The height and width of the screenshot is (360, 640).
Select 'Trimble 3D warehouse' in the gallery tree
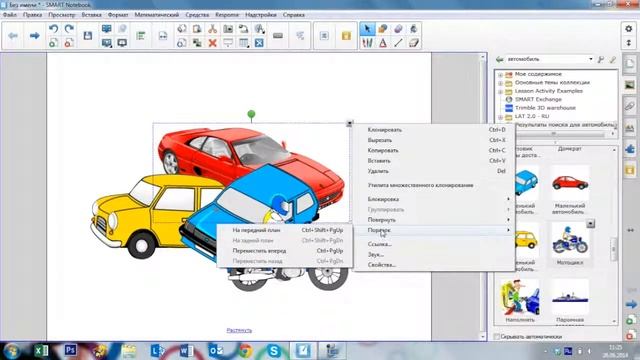[545, 108]
